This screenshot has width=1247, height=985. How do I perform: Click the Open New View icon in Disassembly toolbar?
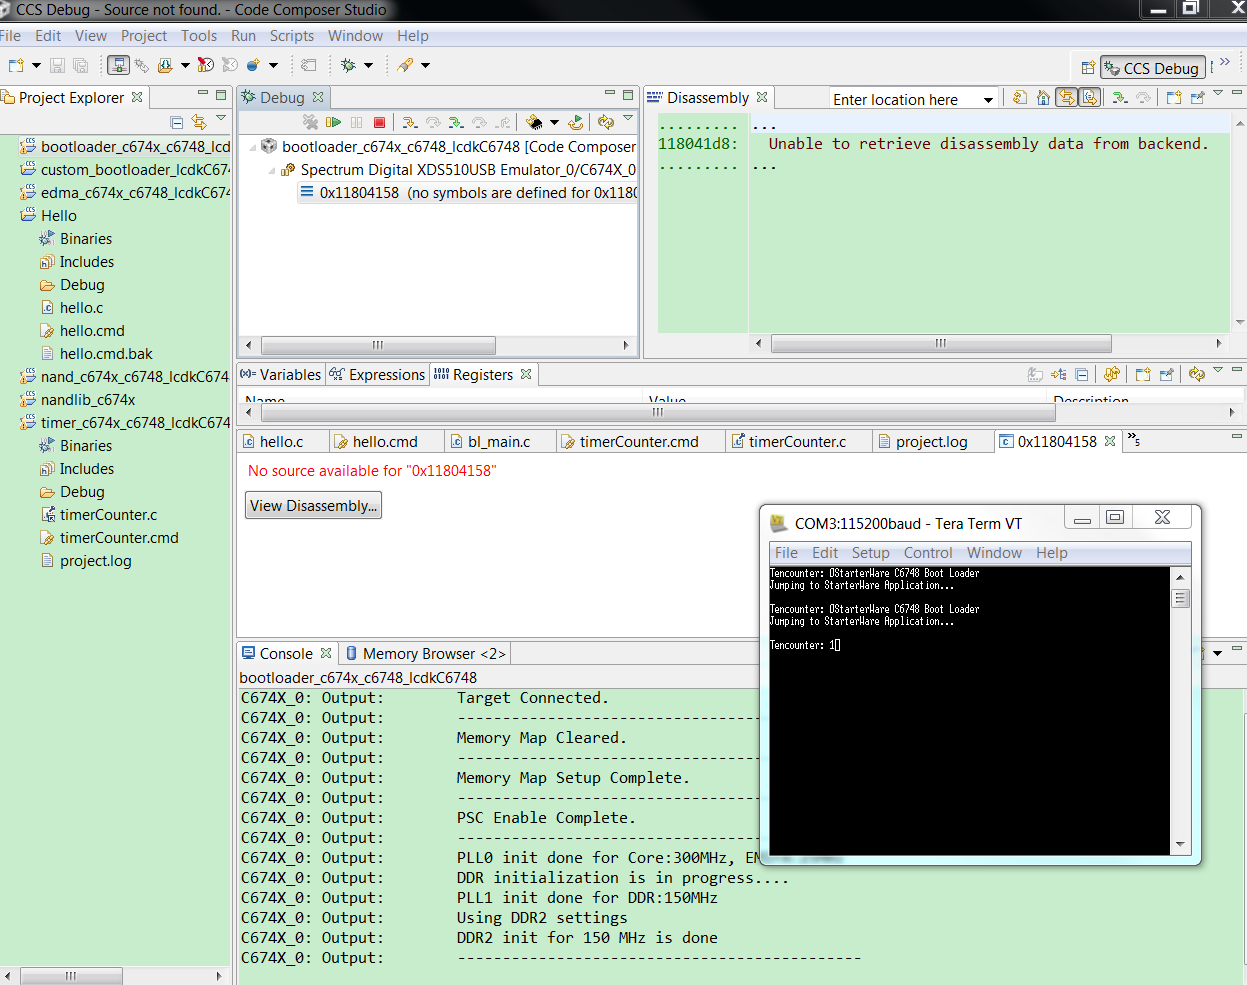coord(1174,98)
